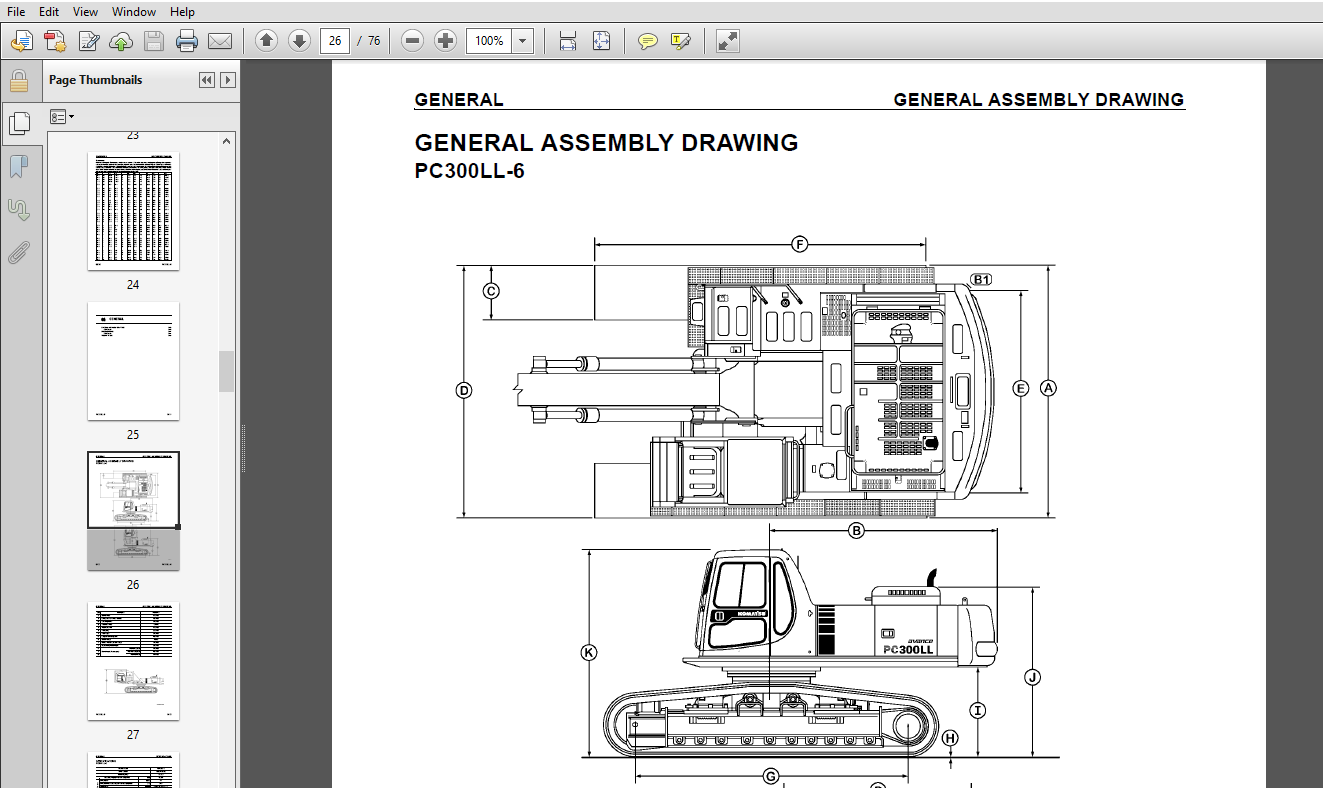Image resolution: width=1323 pixels, height=788 pixels.
Task: Click the 'Page Thumbnails' panel title
Action: tap(96, 80)
